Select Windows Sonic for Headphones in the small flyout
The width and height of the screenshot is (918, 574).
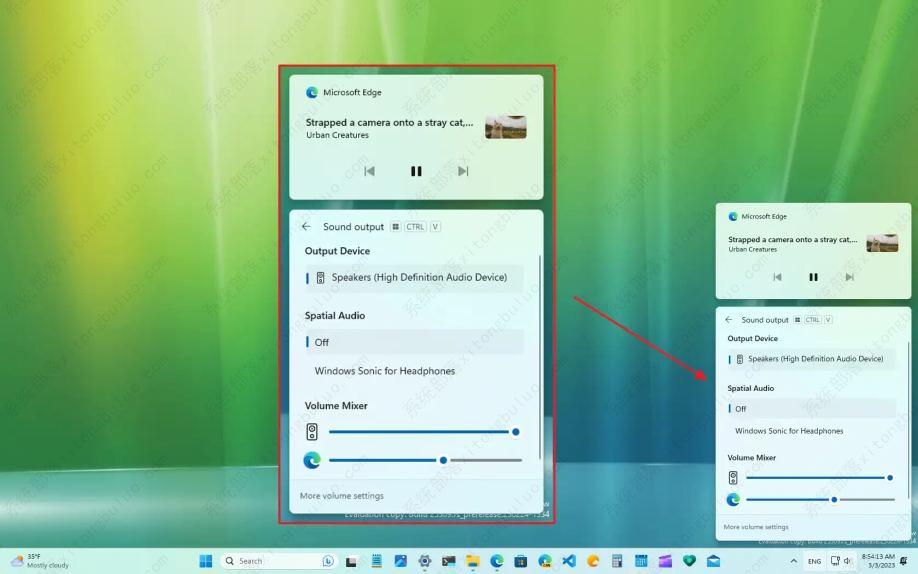(x=789, y=431)
